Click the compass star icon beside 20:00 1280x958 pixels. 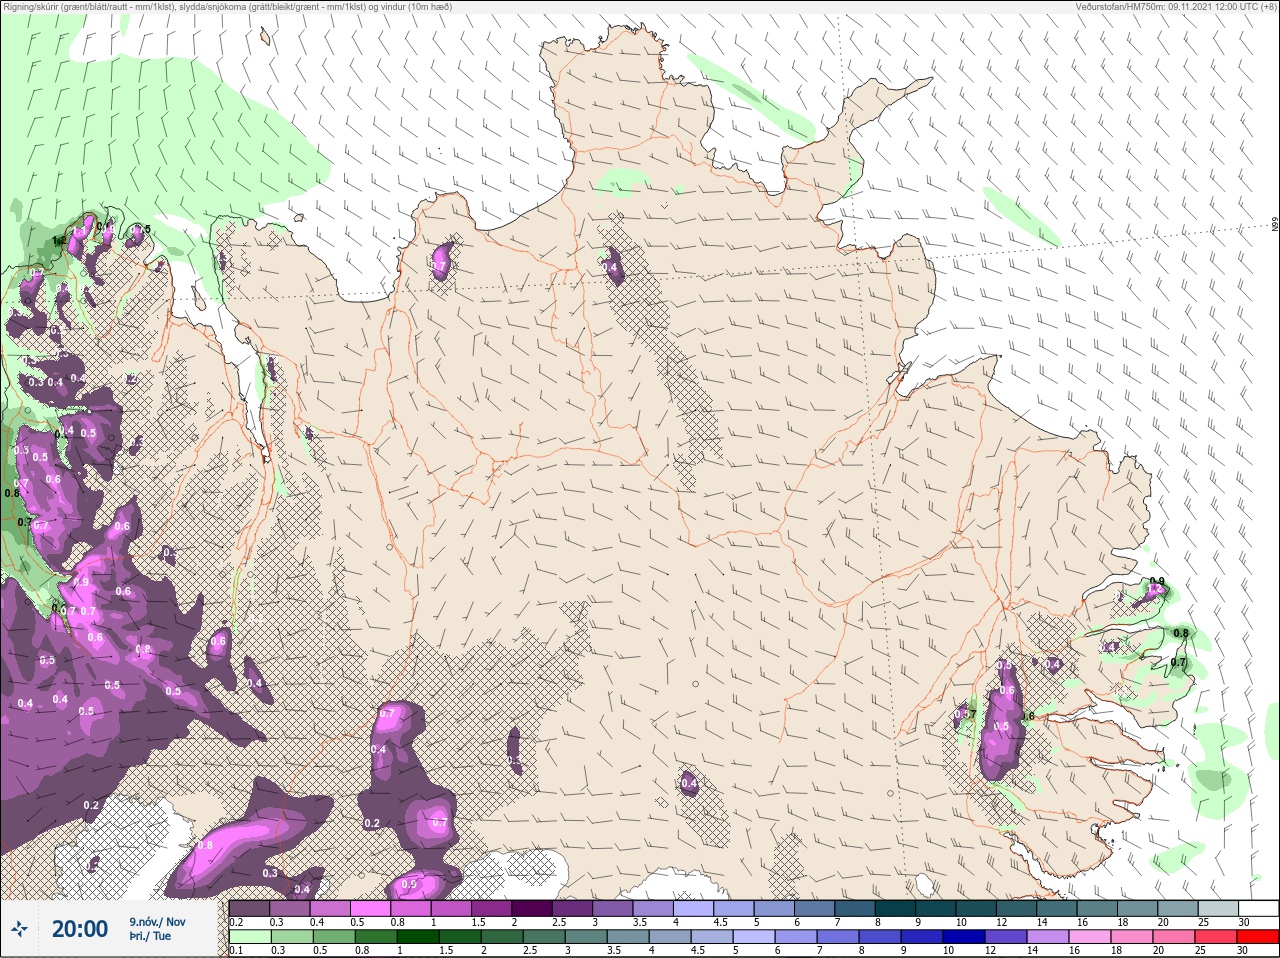(x=19, y=929)
